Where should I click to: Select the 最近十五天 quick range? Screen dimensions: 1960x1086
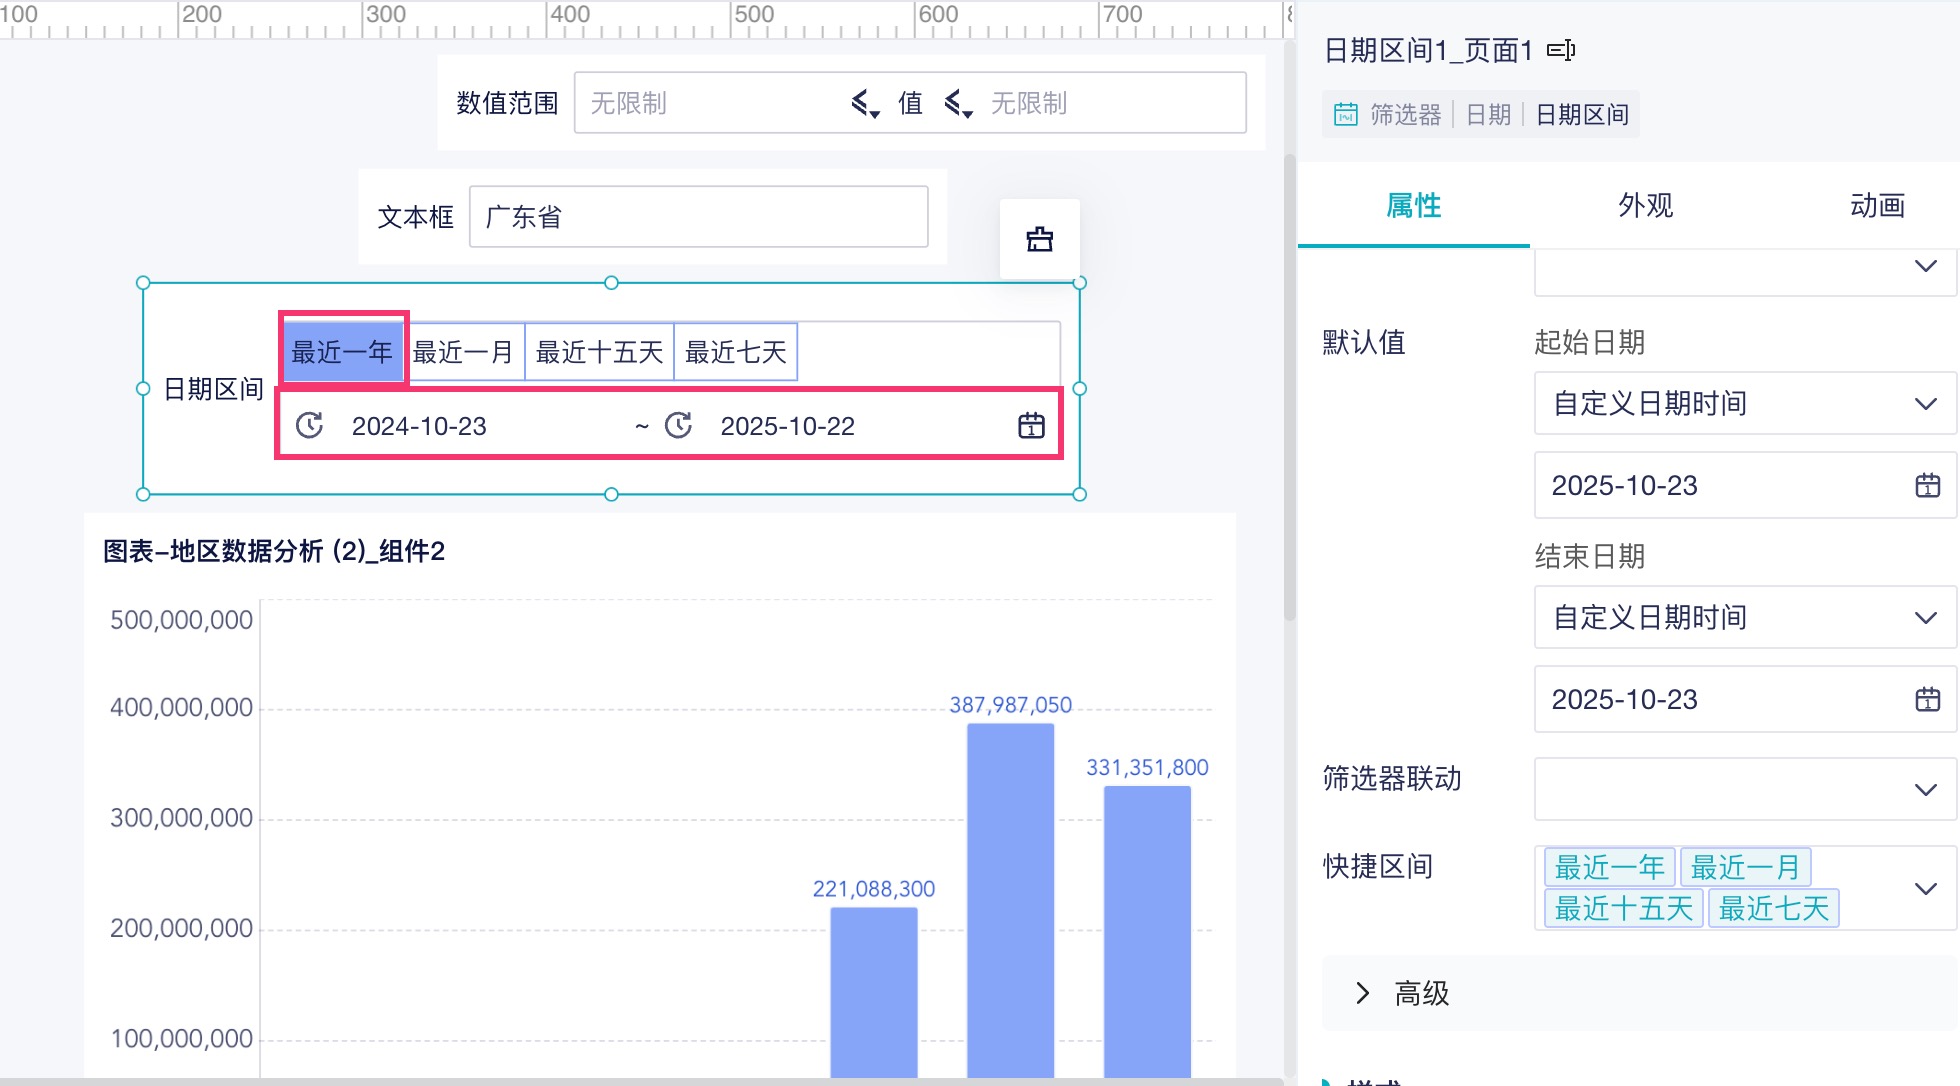pos(599,352)
